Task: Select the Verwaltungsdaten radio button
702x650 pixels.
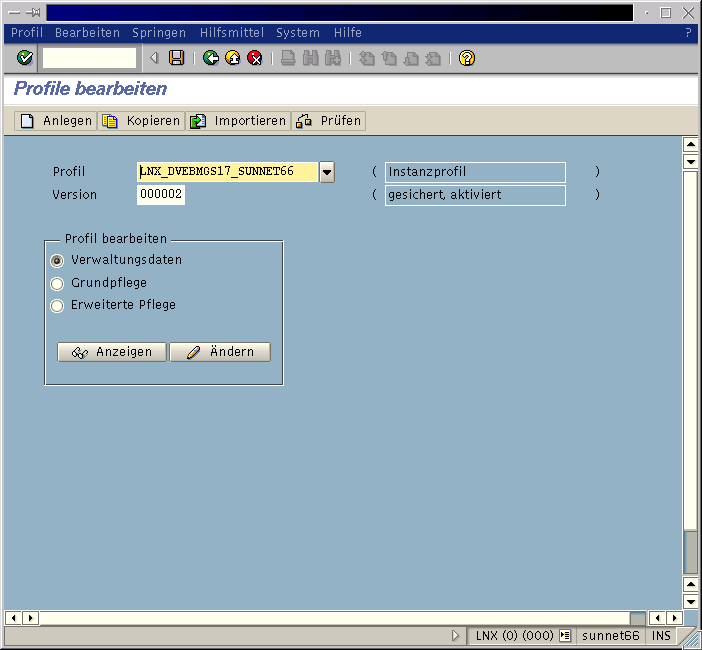Action: coord(57,260)
